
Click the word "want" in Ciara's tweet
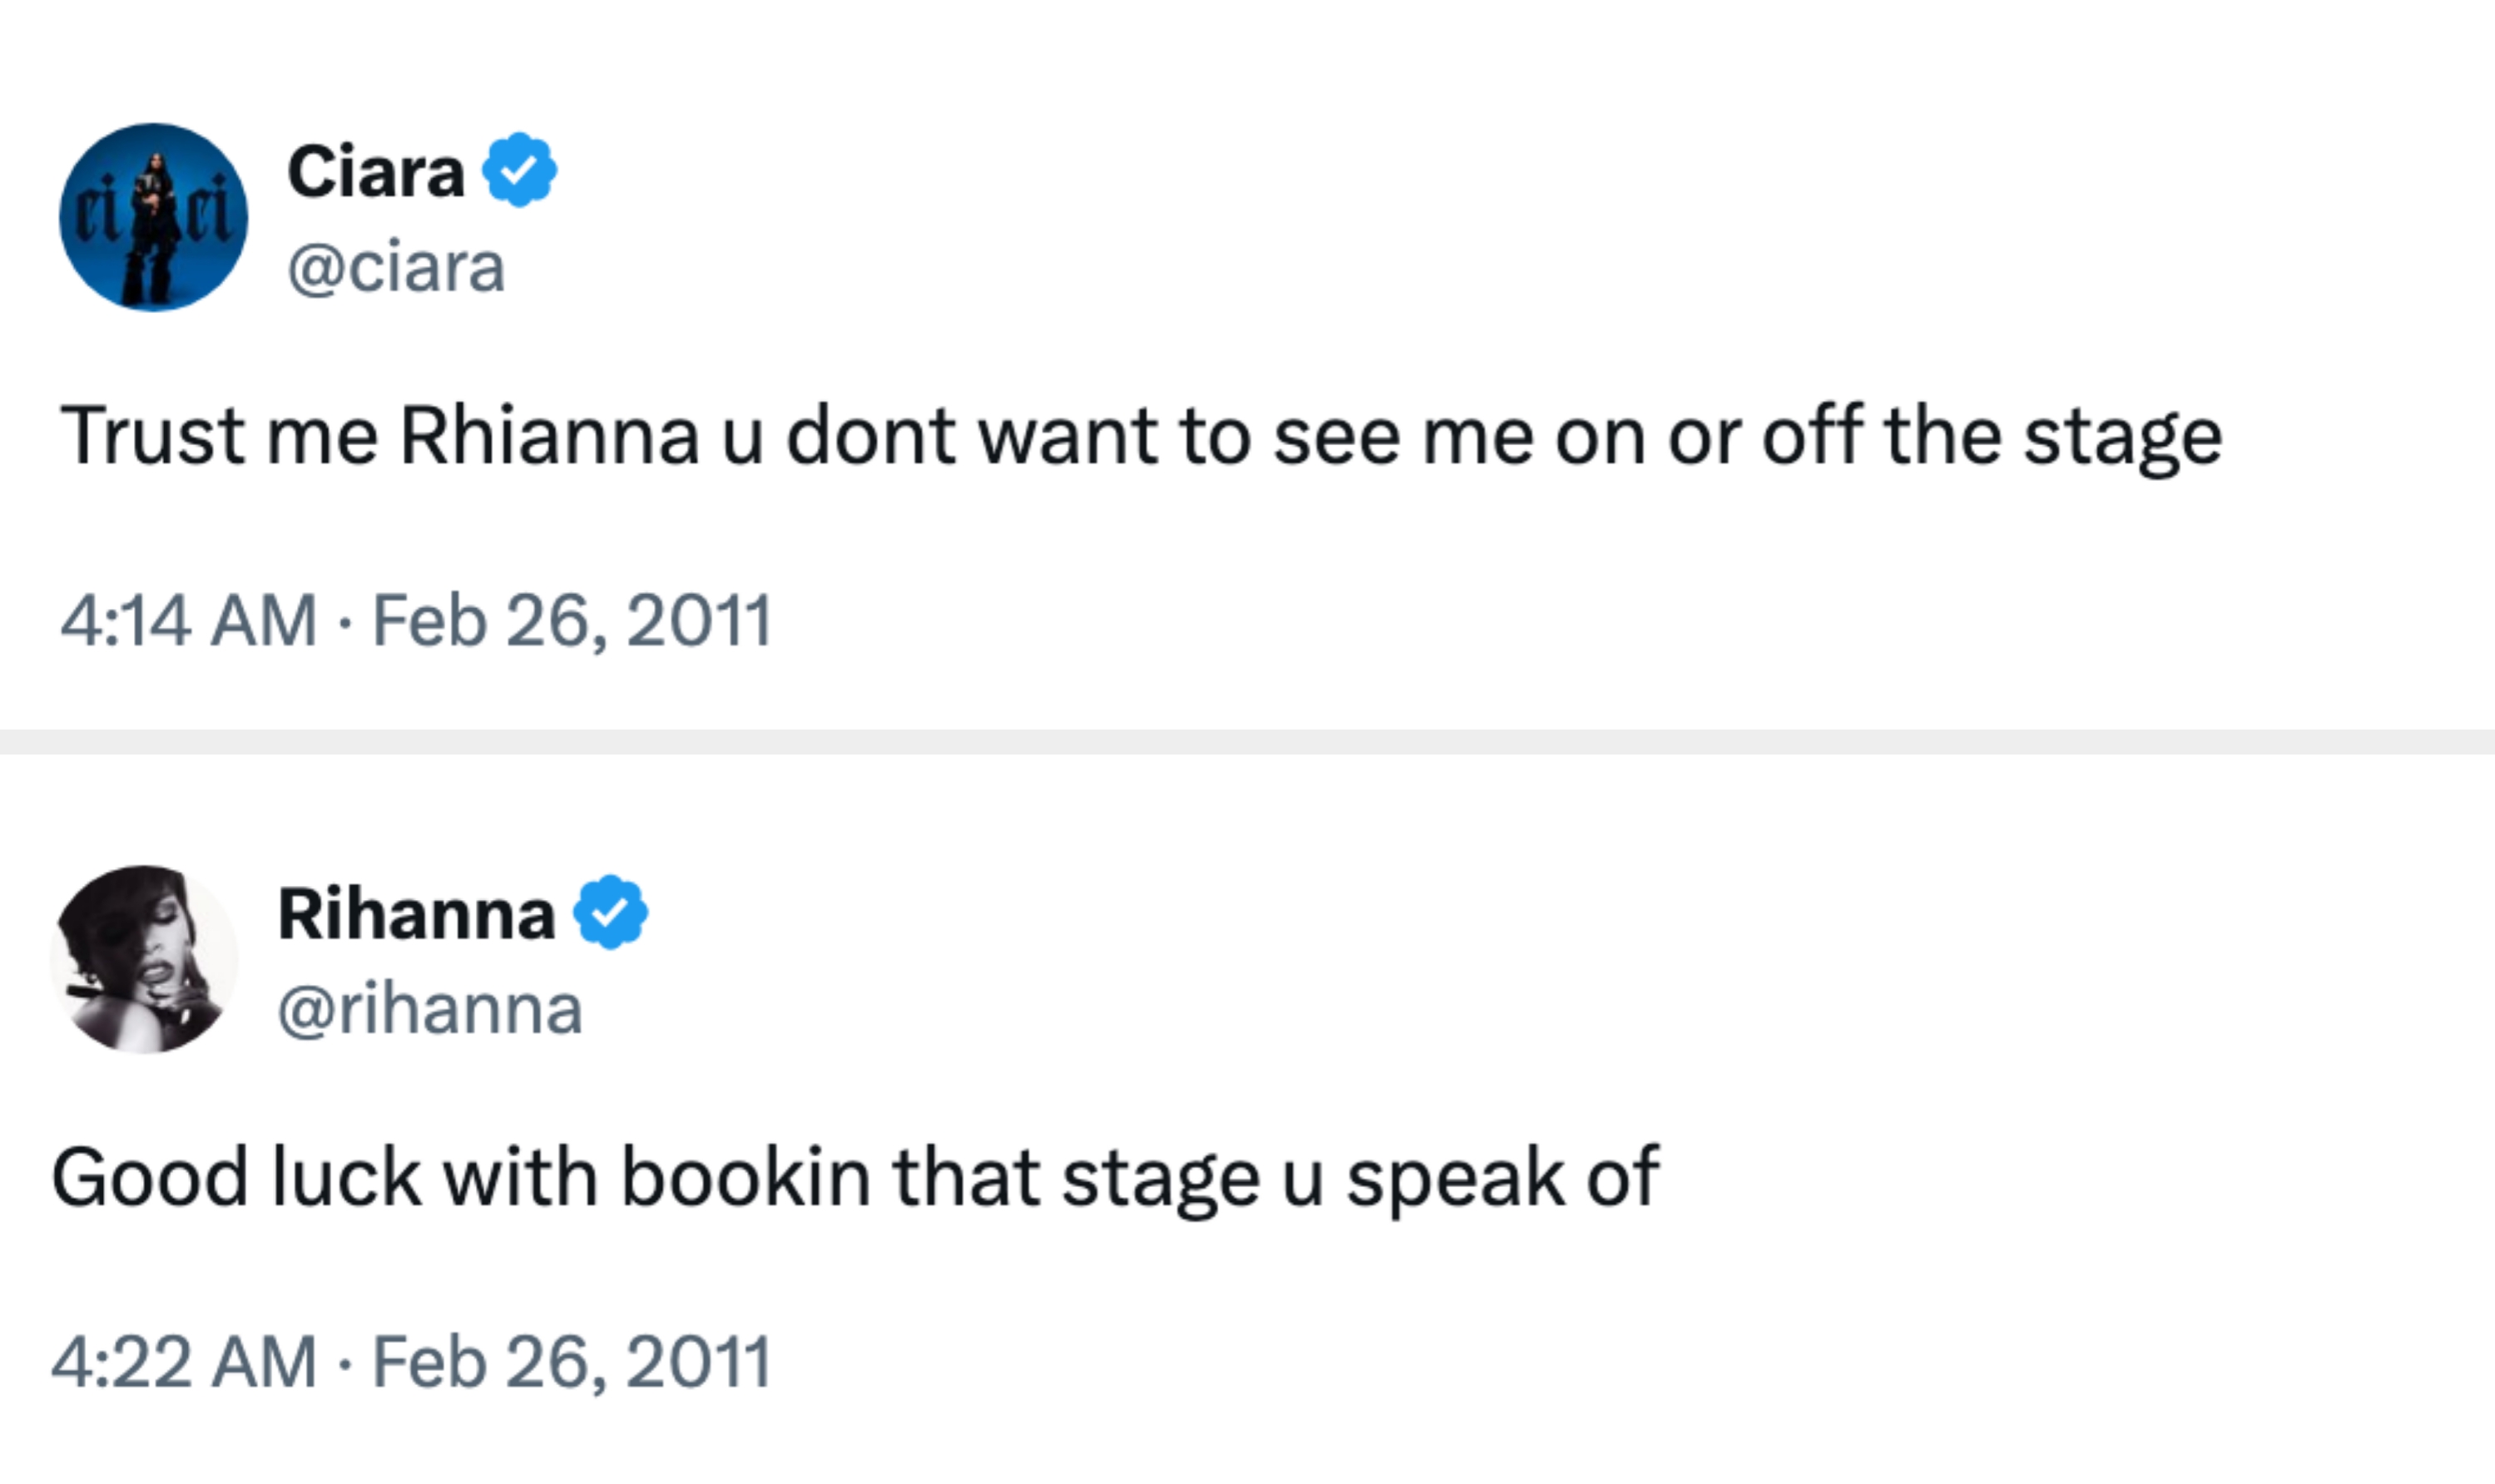click(1066, 436)
